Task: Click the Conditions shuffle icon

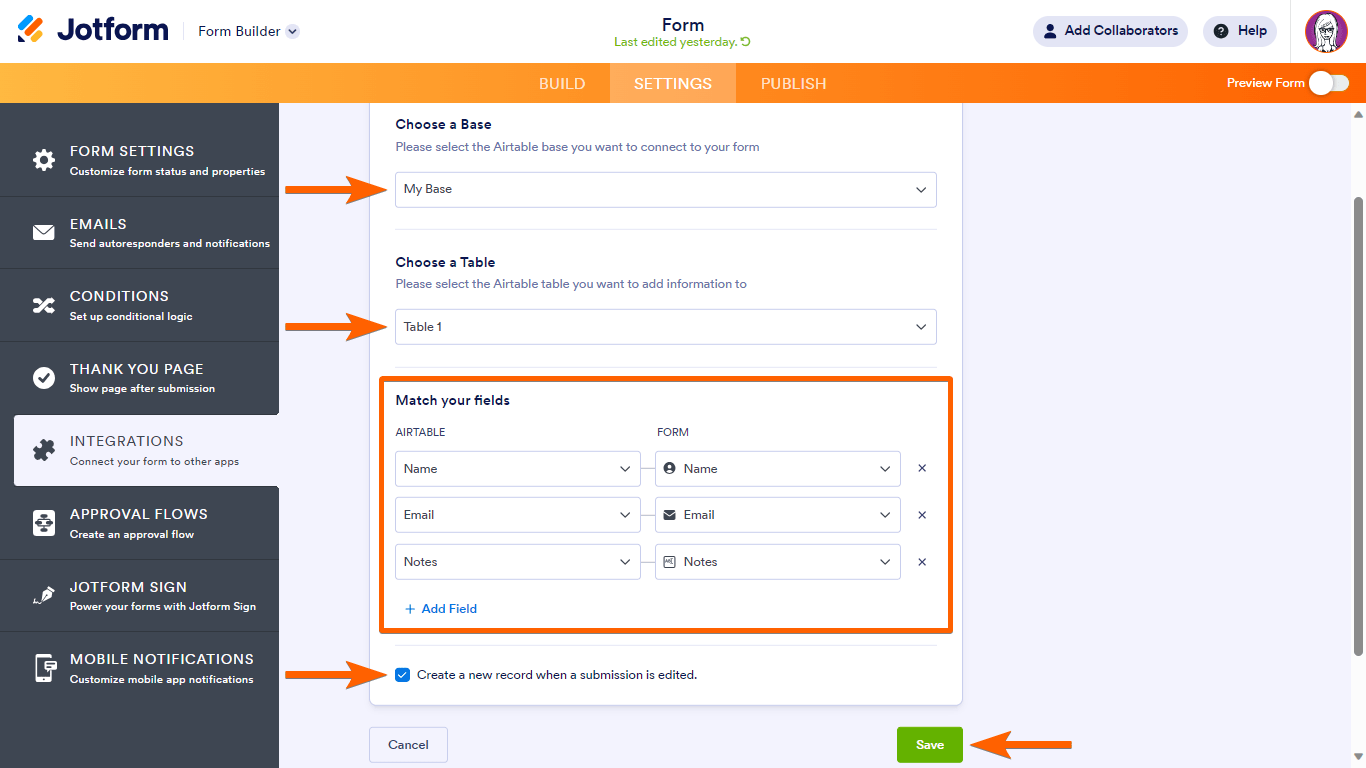Action: coord(44,306)
